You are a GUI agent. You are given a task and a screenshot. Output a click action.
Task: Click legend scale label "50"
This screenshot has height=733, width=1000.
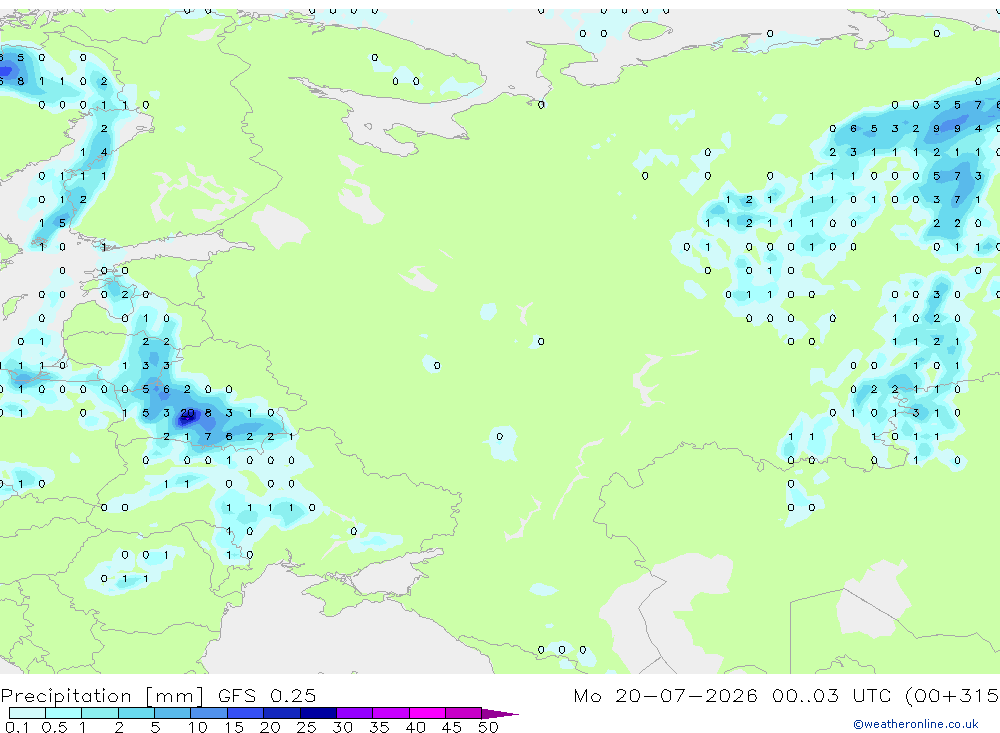pyautogui.click(x=488, y=727)
